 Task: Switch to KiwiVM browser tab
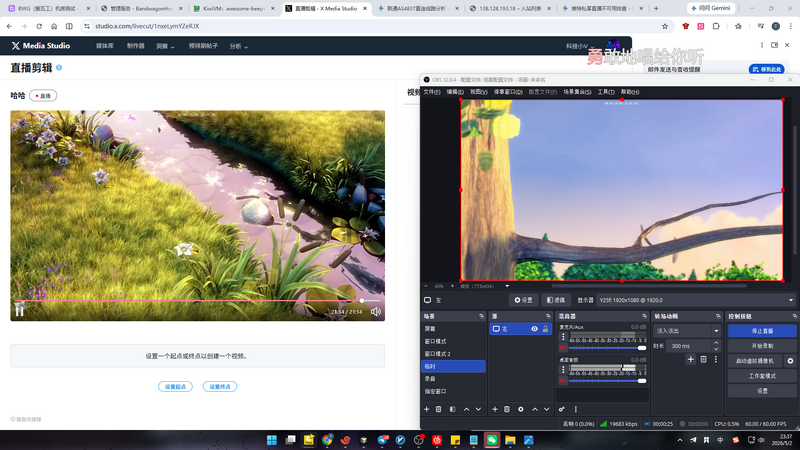click(233, 8)
